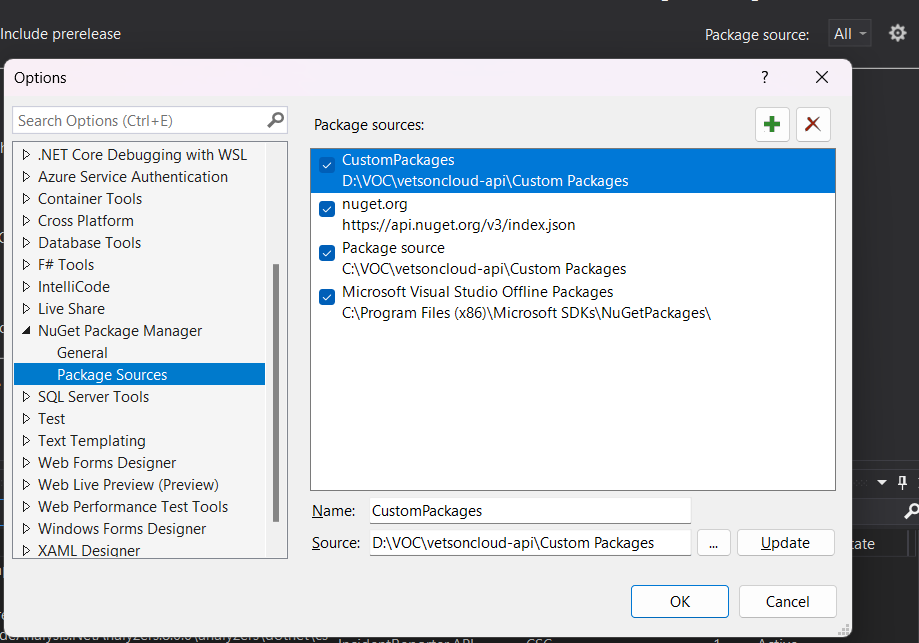Click into the Name text field
Image resolution: width=919 pixels, height=643 pixels.
click(x=530, y=511)
